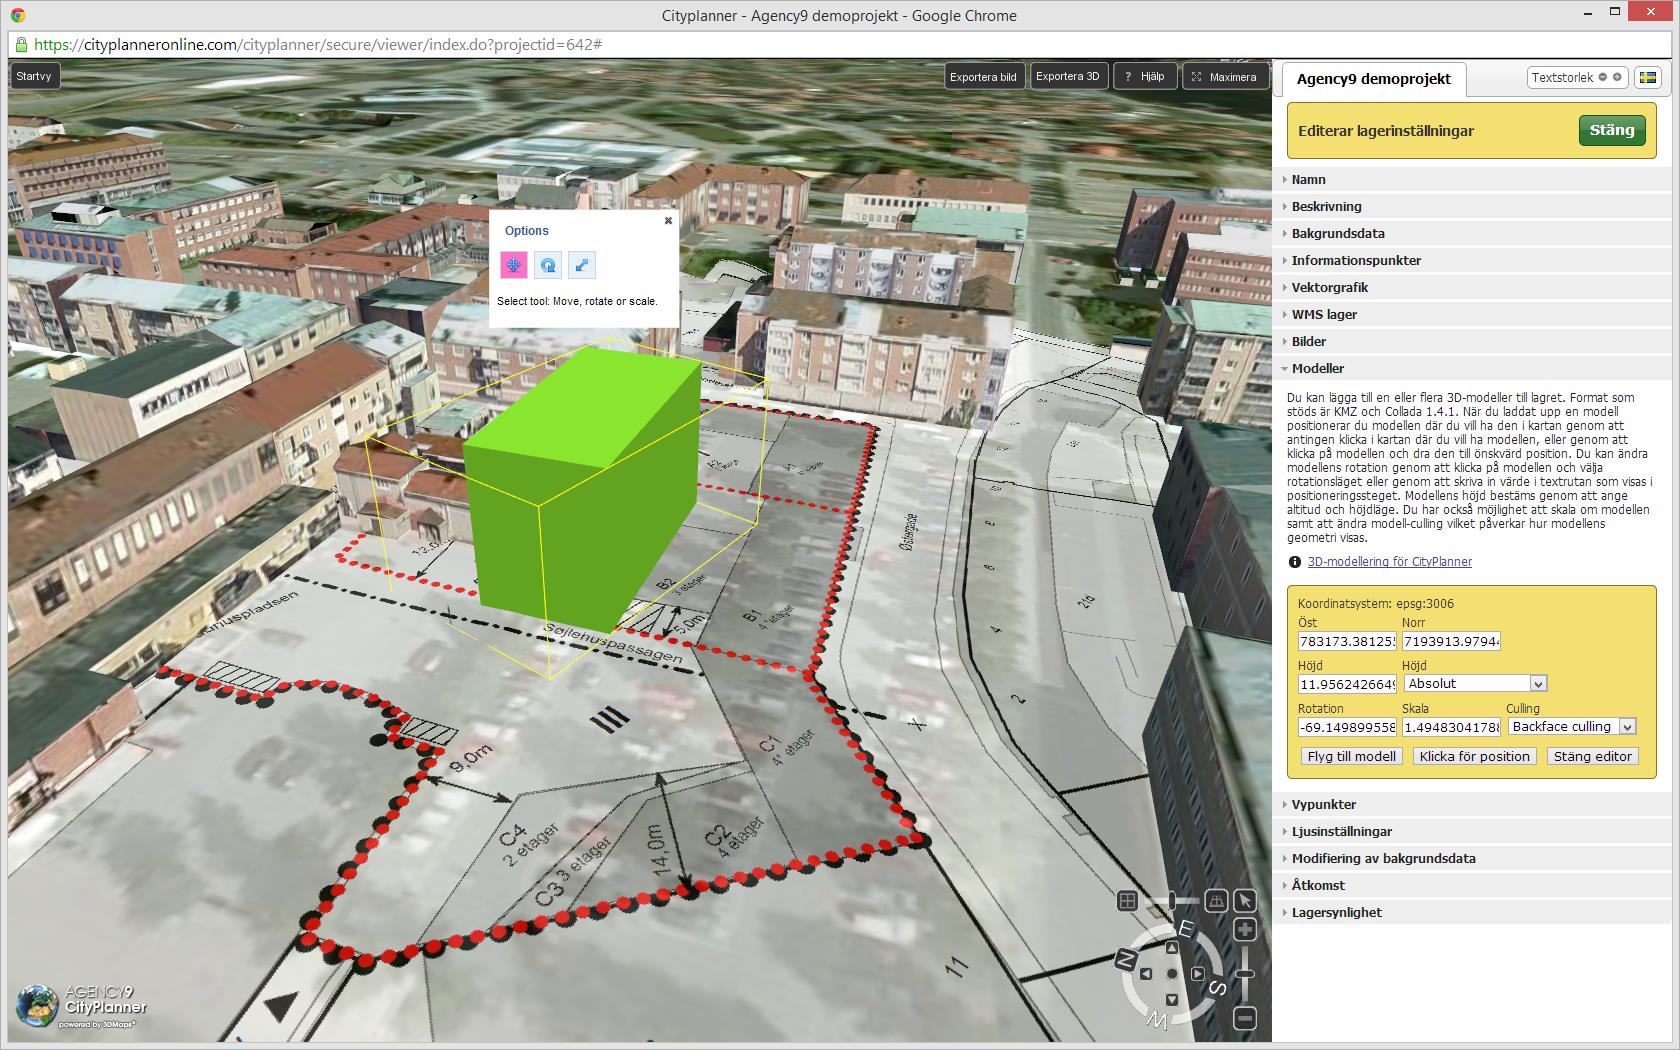The image size is (1680, 1050).
Task: Click the green Stäng button
Action: (1611, 130)
